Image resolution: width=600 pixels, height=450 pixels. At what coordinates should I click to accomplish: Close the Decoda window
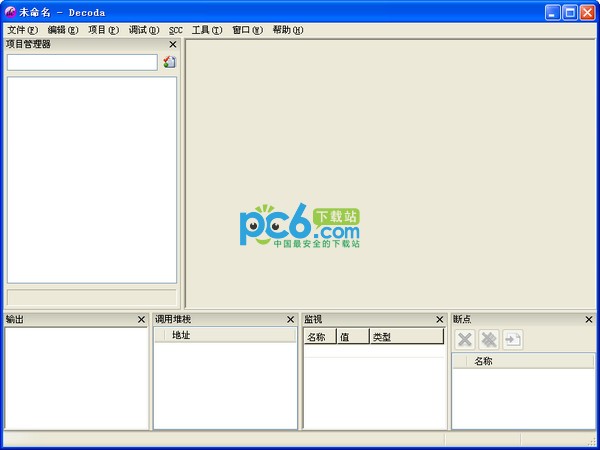[x=587, y=13]
